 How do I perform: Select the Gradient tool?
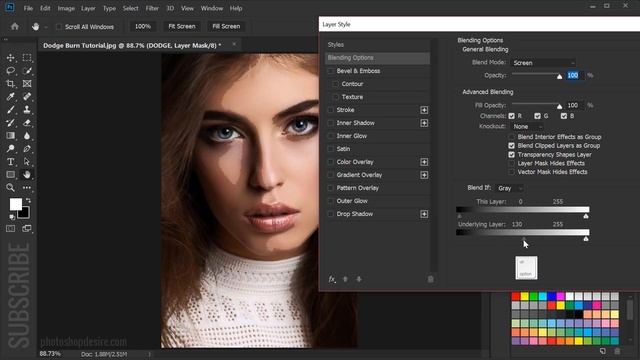11,136
